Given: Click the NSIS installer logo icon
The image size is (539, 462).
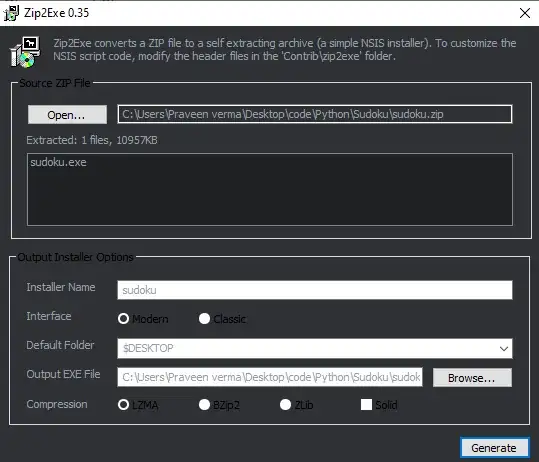Looking at the screenshot, I should point(24,52).
